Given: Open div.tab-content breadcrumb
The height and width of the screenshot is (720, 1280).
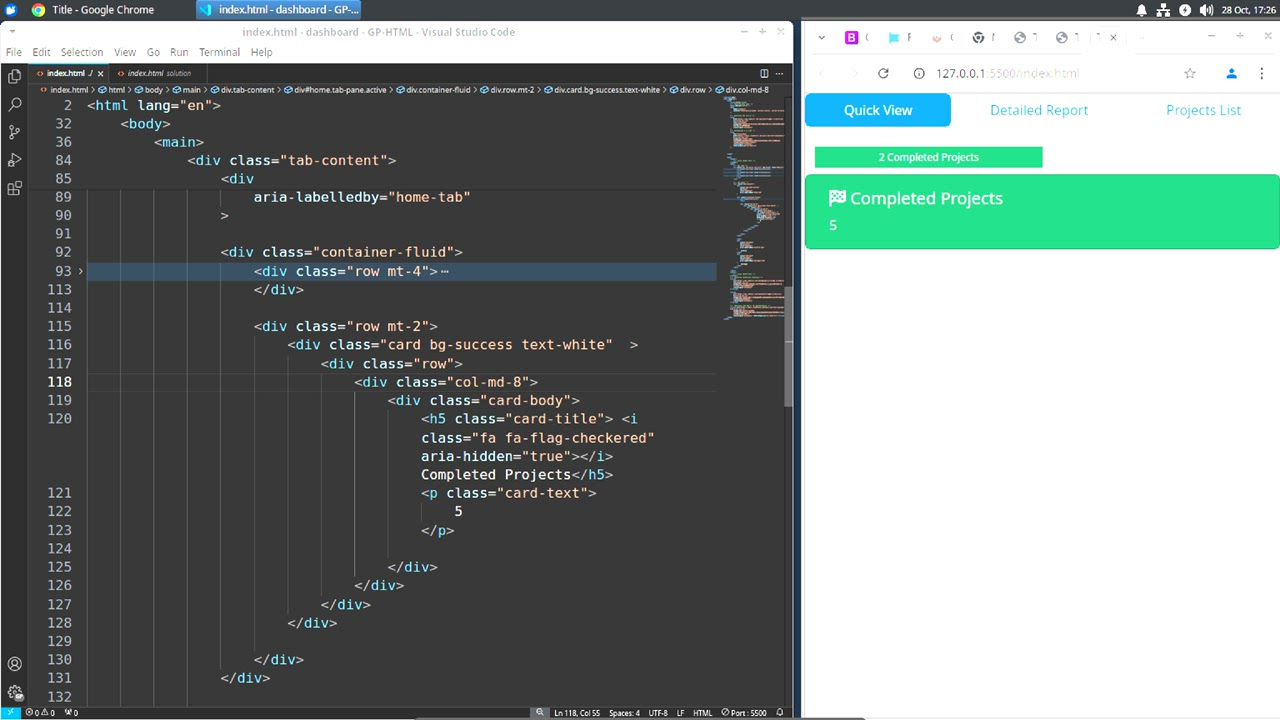Looking at the screenshot, I should point(242,90).
